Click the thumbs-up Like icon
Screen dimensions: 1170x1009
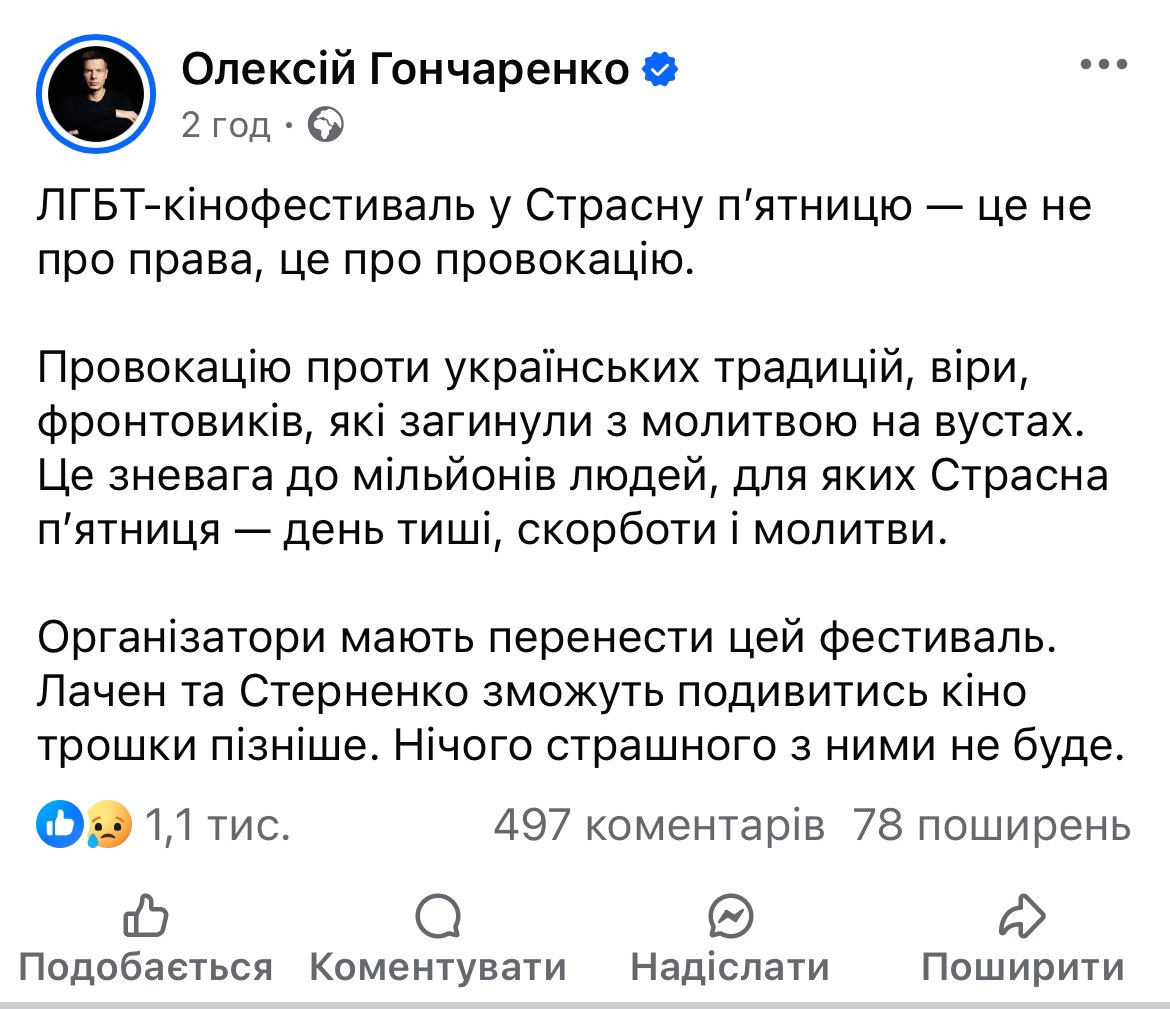[x=145, y=916]
